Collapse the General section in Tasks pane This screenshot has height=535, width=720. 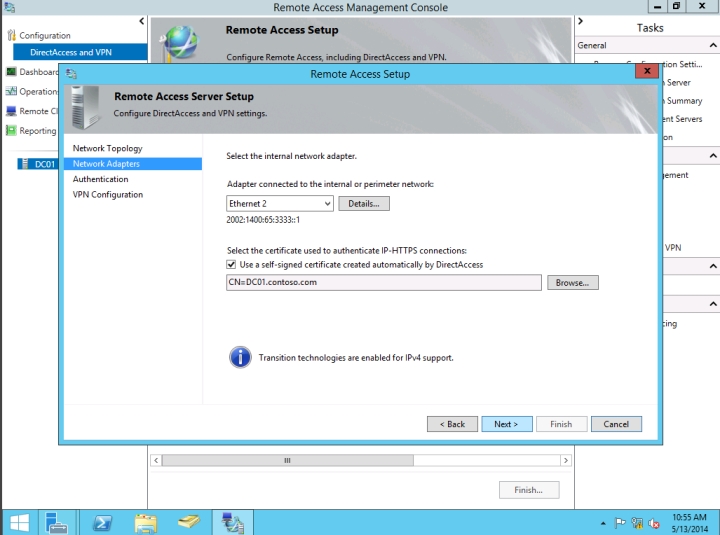[712, 45]
